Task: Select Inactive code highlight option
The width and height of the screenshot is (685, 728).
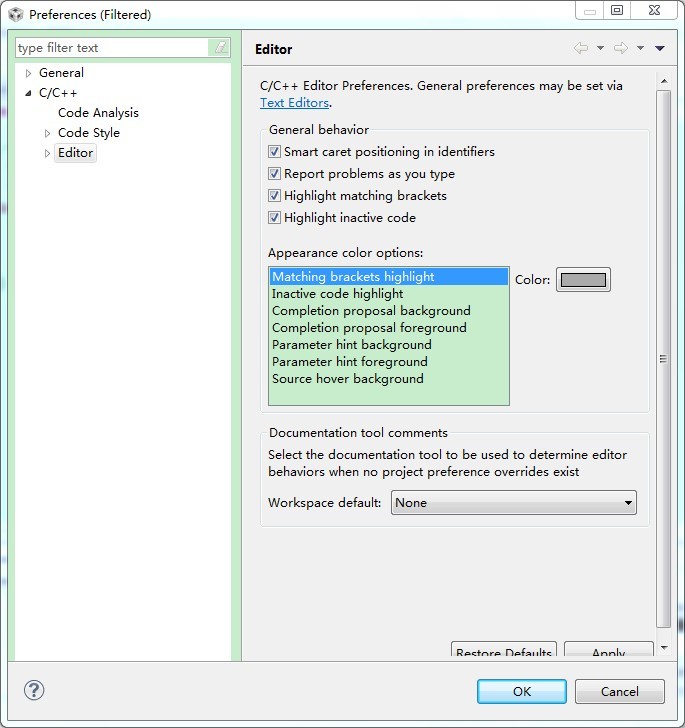Action: pyautogui.click(x=389, y=294)
